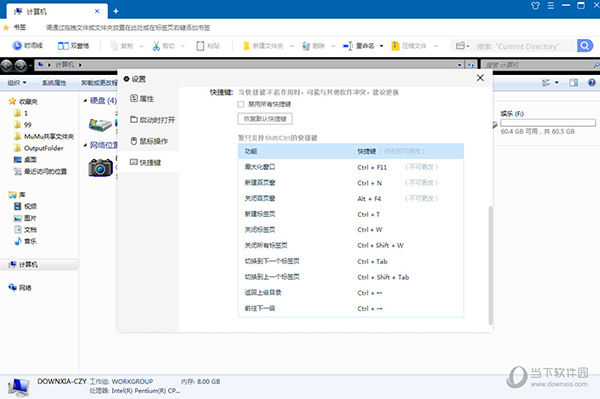Collapse the 网络位置 group
This screenshot has width=600, height=399.
click(x=85, y=145)
